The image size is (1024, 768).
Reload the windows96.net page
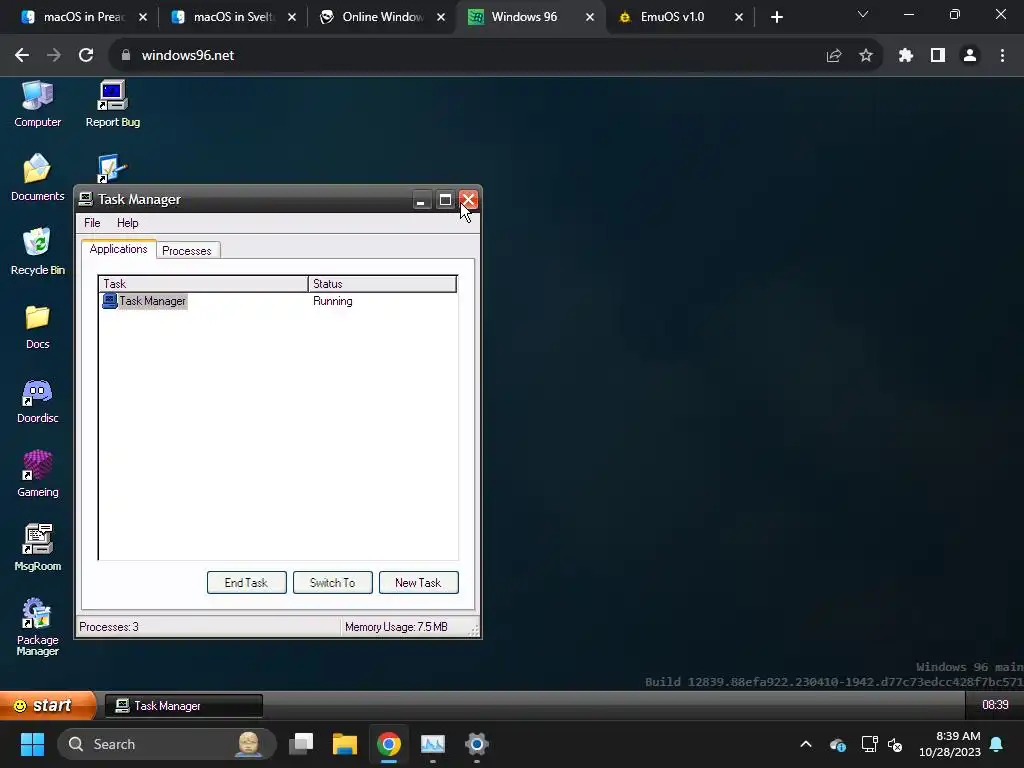click(x=86, y=56)
